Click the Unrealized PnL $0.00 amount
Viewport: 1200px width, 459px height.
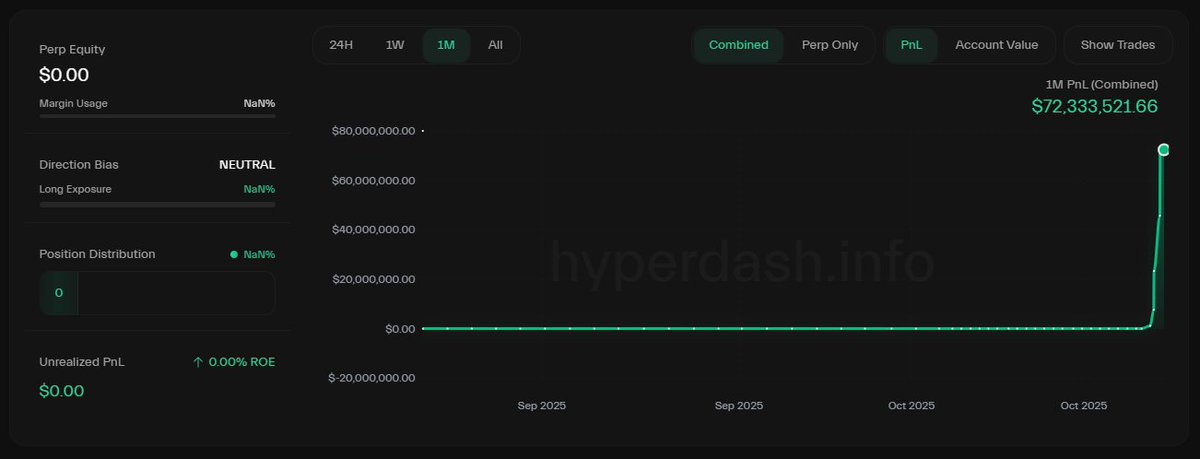[61, 391]
